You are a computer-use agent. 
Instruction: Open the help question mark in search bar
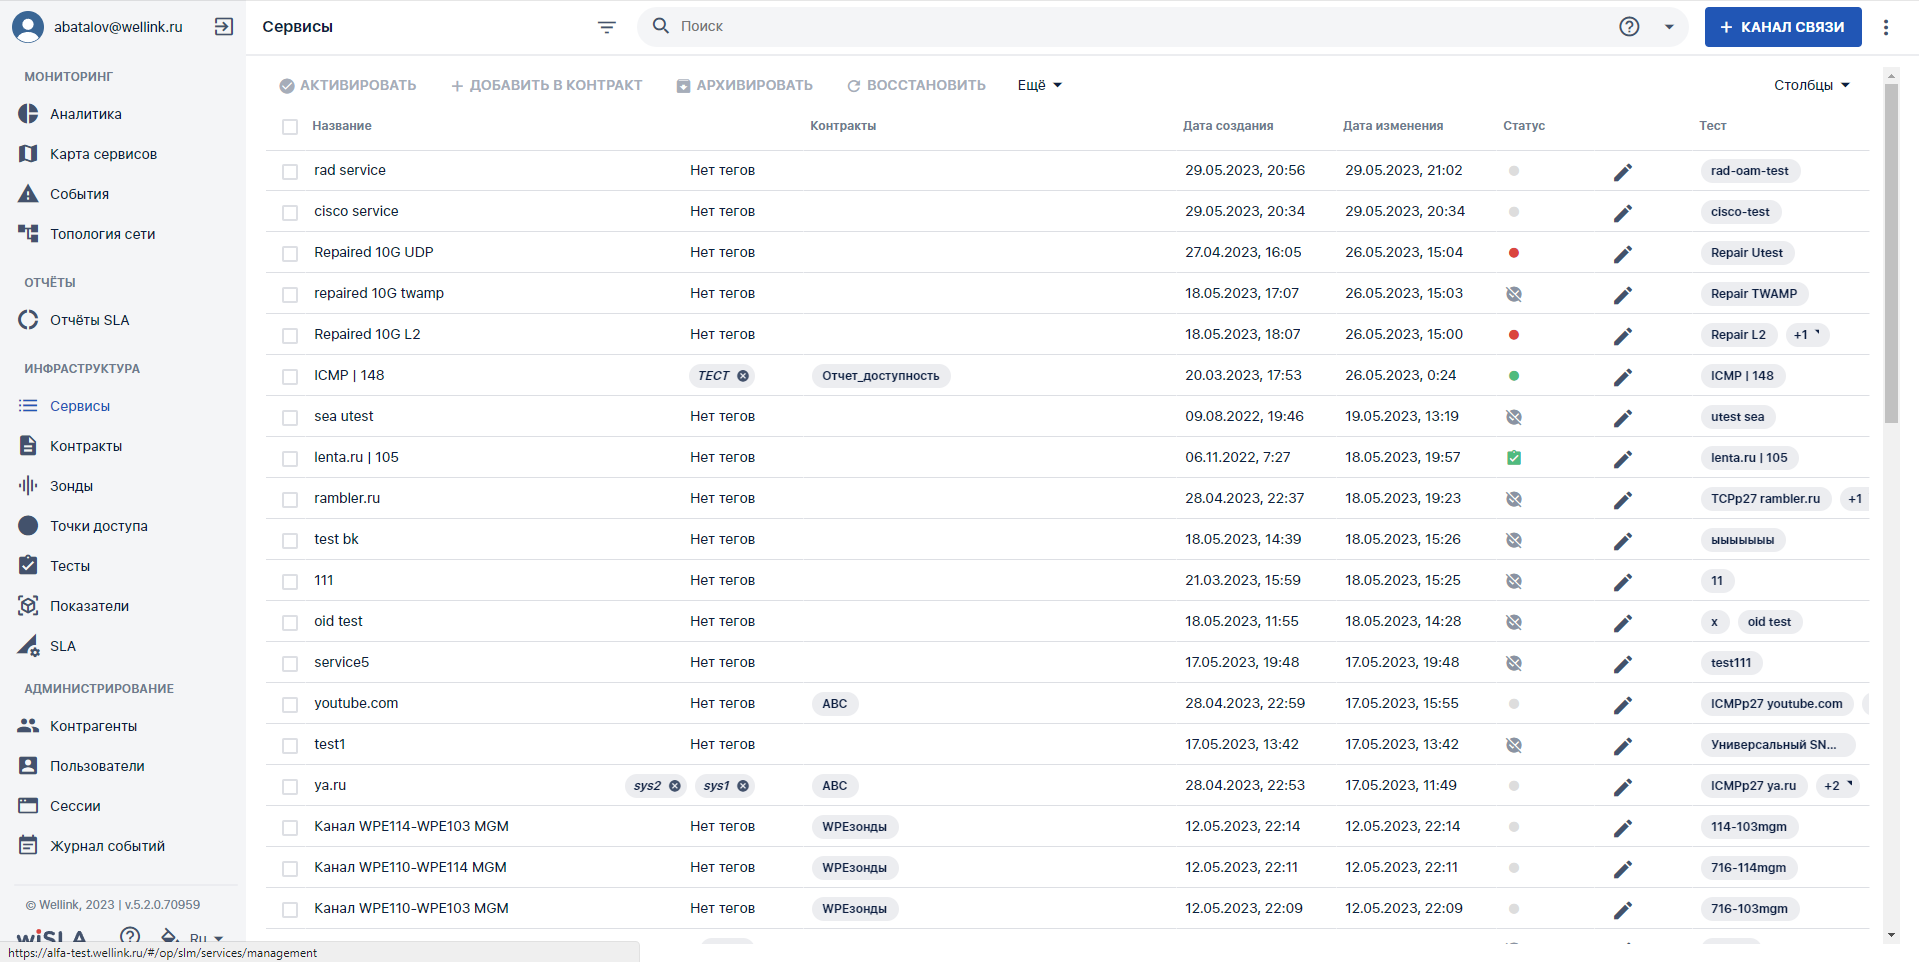click(1629, 27)
